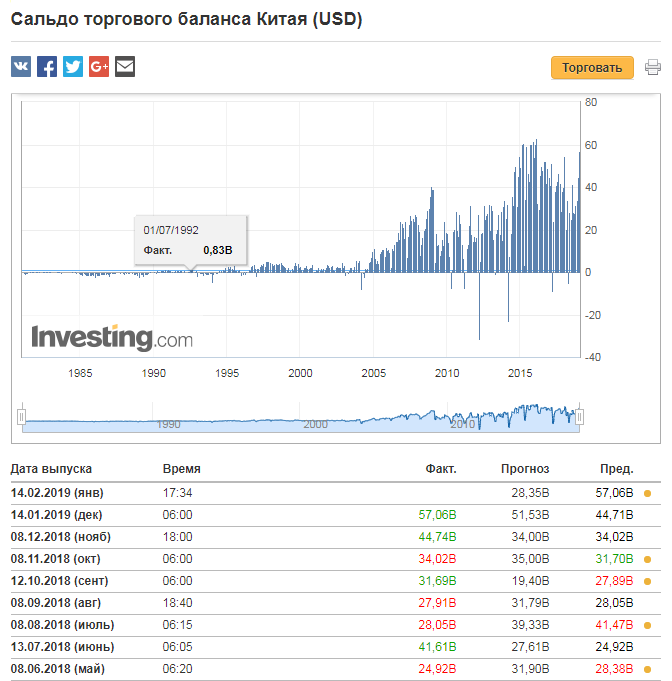
Task: Send the page by email envelope icon
Action: [x=125, y=66]
